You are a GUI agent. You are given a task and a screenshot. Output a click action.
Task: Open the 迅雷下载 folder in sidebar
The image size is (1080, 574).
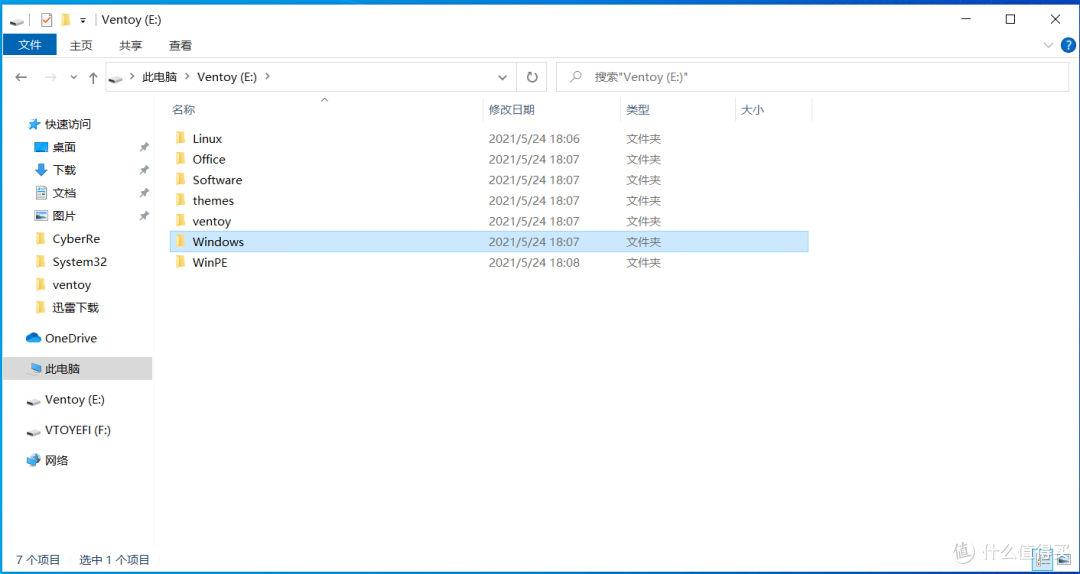tap(75, 307)
